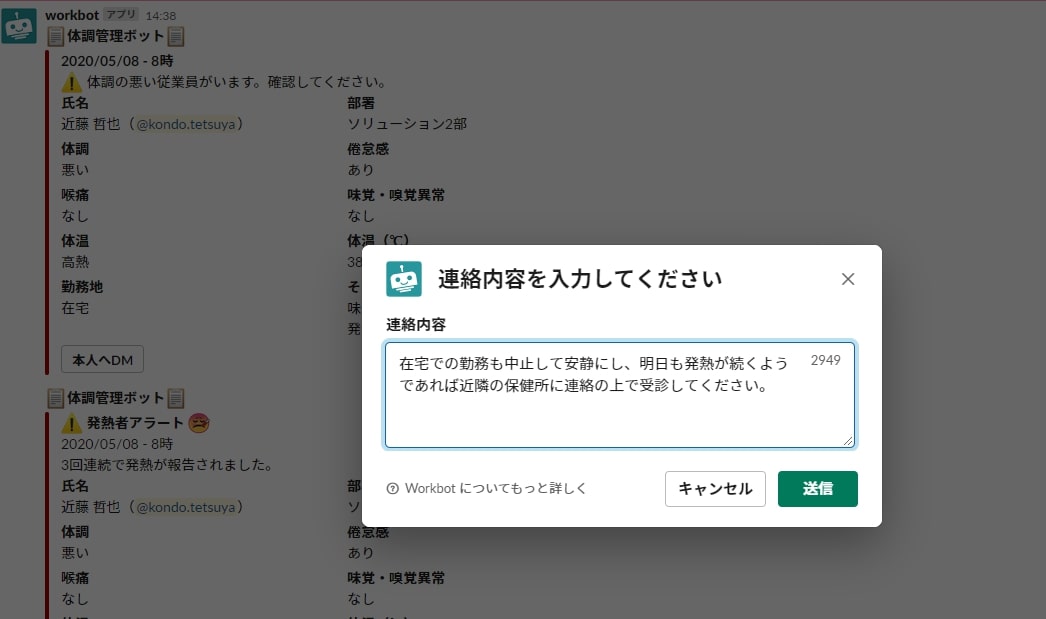Viewport: 1046px width, 619px height.
Task: Click inside the 連絡内容 text area
Action: click(620, 395)
